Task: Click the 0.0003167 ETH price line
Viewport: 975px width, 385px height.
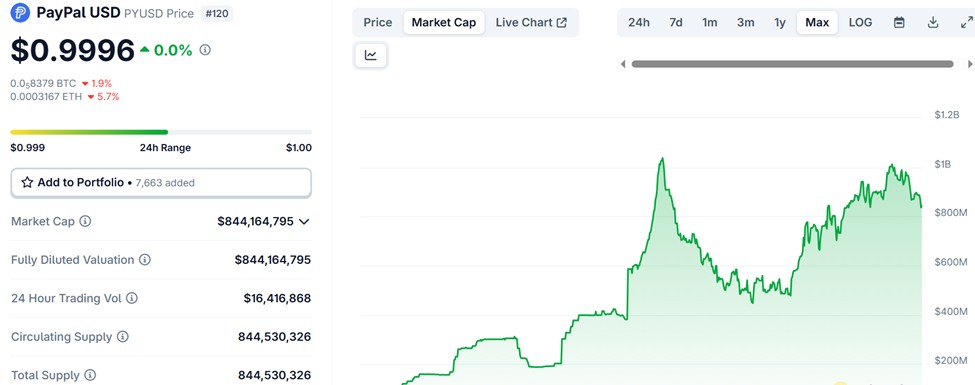Action: [65, 96]
